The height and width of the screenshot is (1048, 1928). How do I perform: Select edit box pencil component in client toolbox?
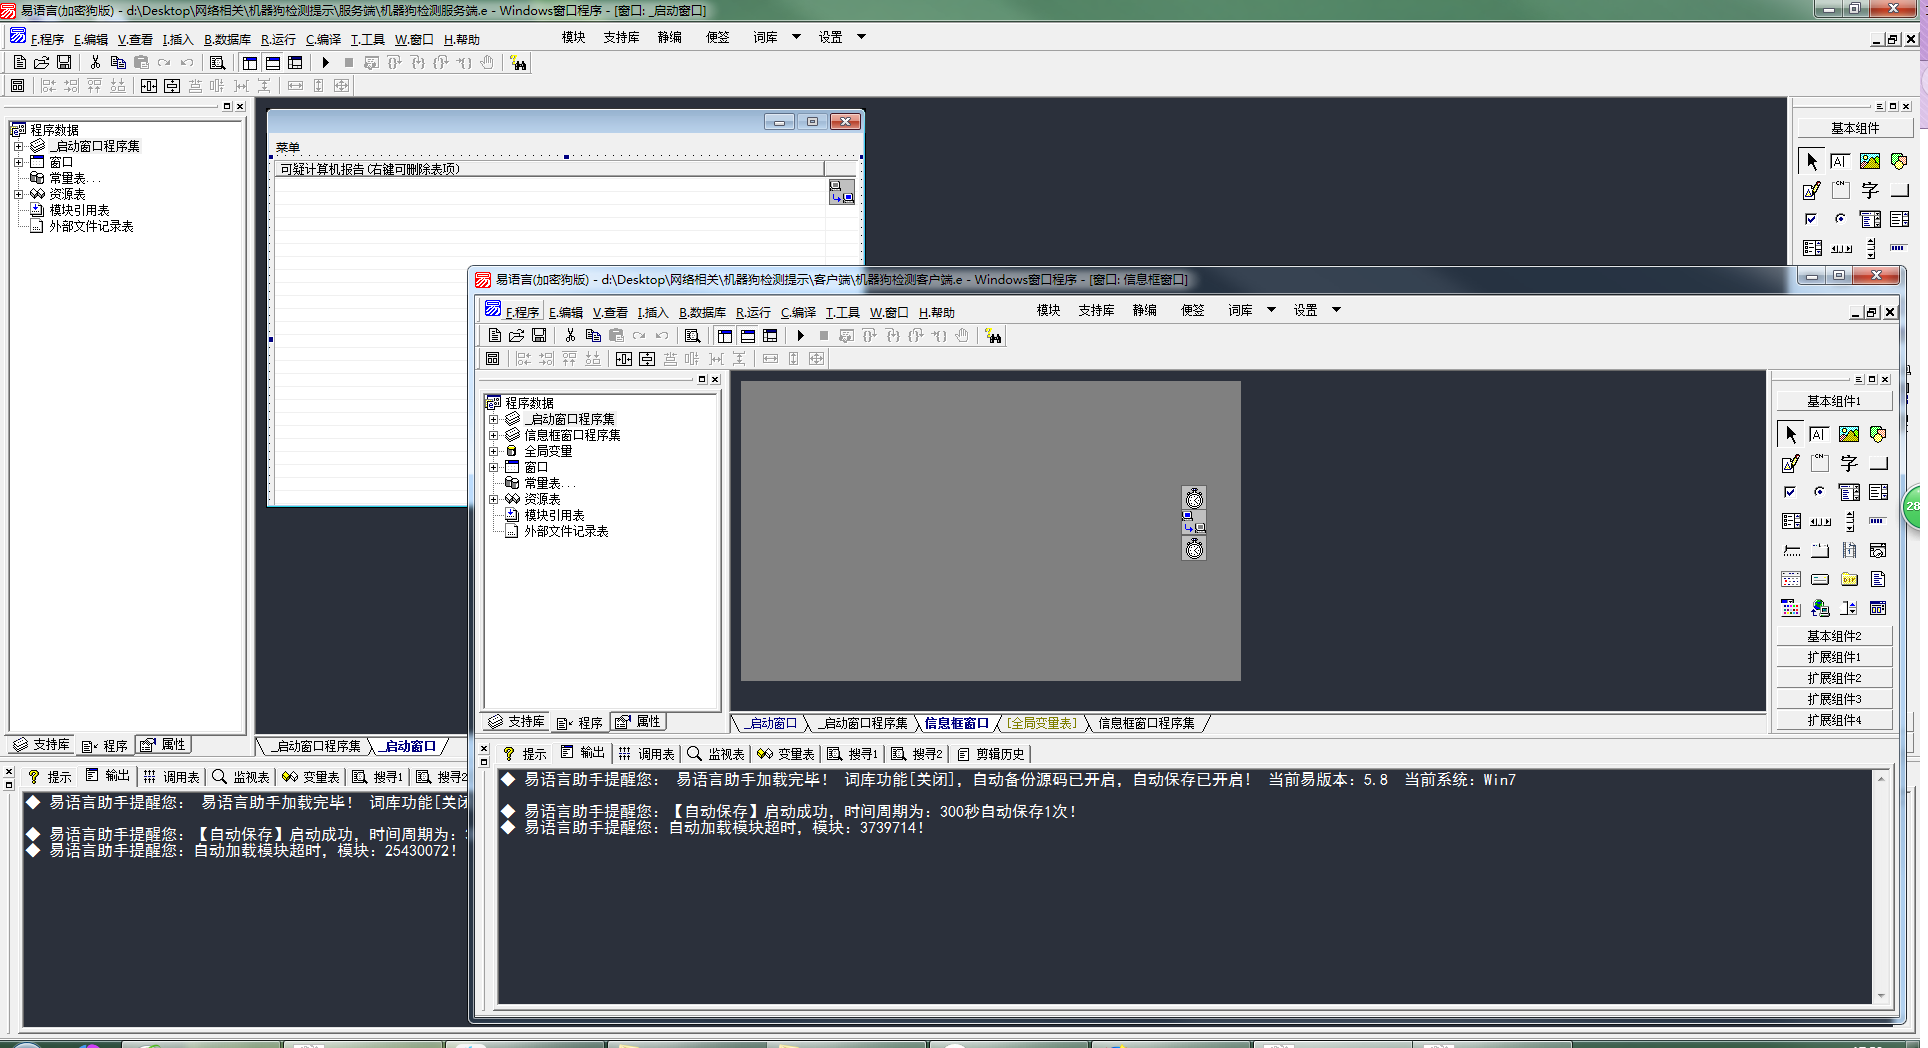click(1790, 463)
